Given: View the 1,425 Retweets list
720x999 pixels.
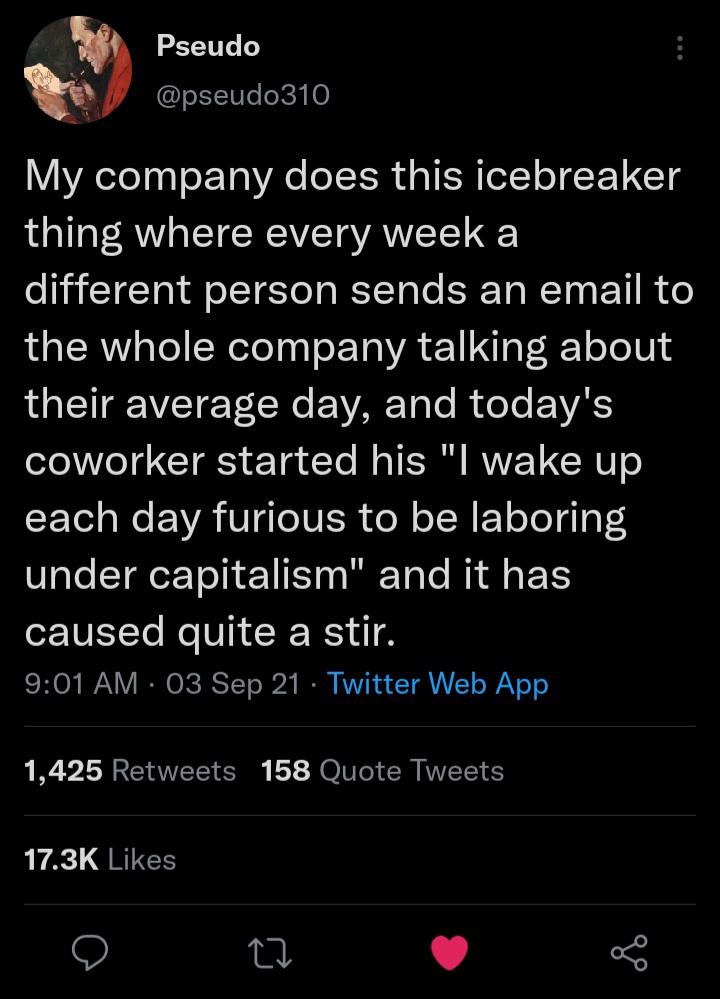Looking at the screenshot, I should (130, 771).
